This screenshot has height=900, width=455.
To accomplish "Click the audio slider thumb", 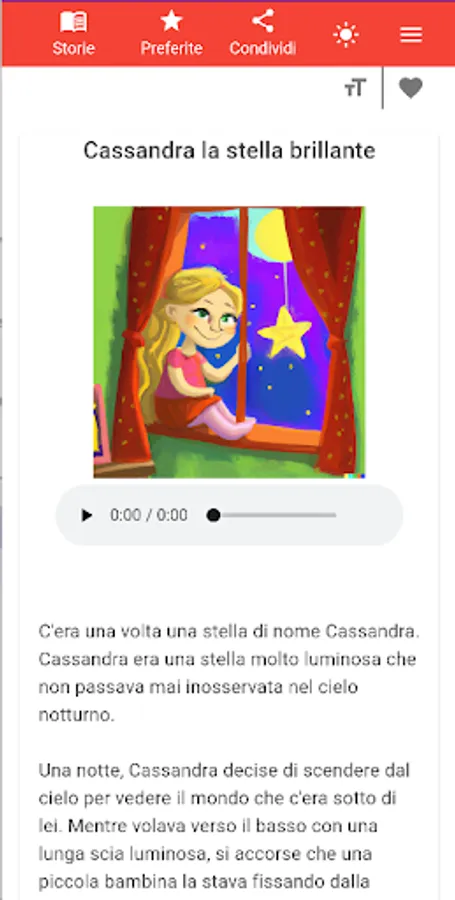I will 213,515.
